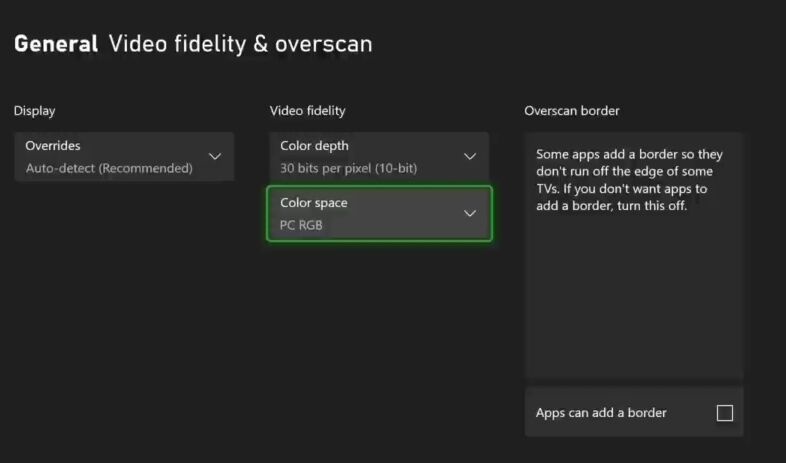This screenshot has height=463, width=786.
Task: Click the Display section label
Action: pos(35,111)
